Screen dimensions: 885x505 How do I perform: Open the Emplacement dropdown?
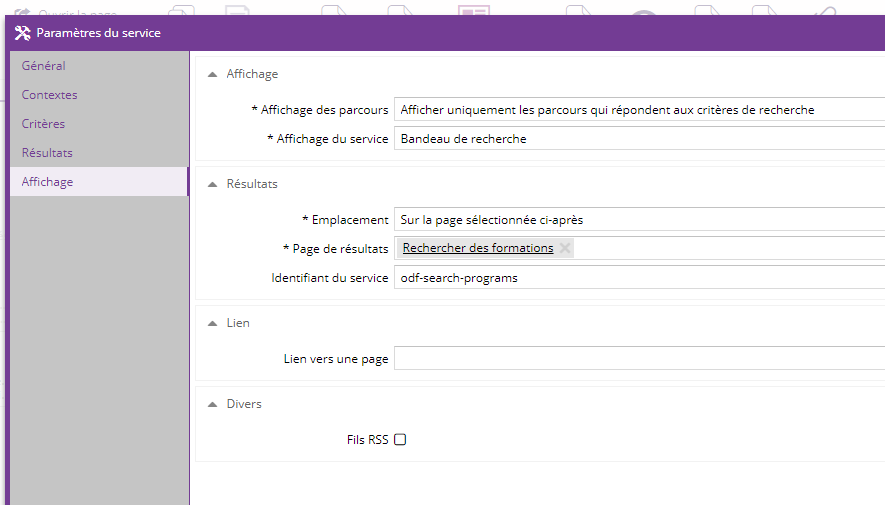[x=638, y=219]
